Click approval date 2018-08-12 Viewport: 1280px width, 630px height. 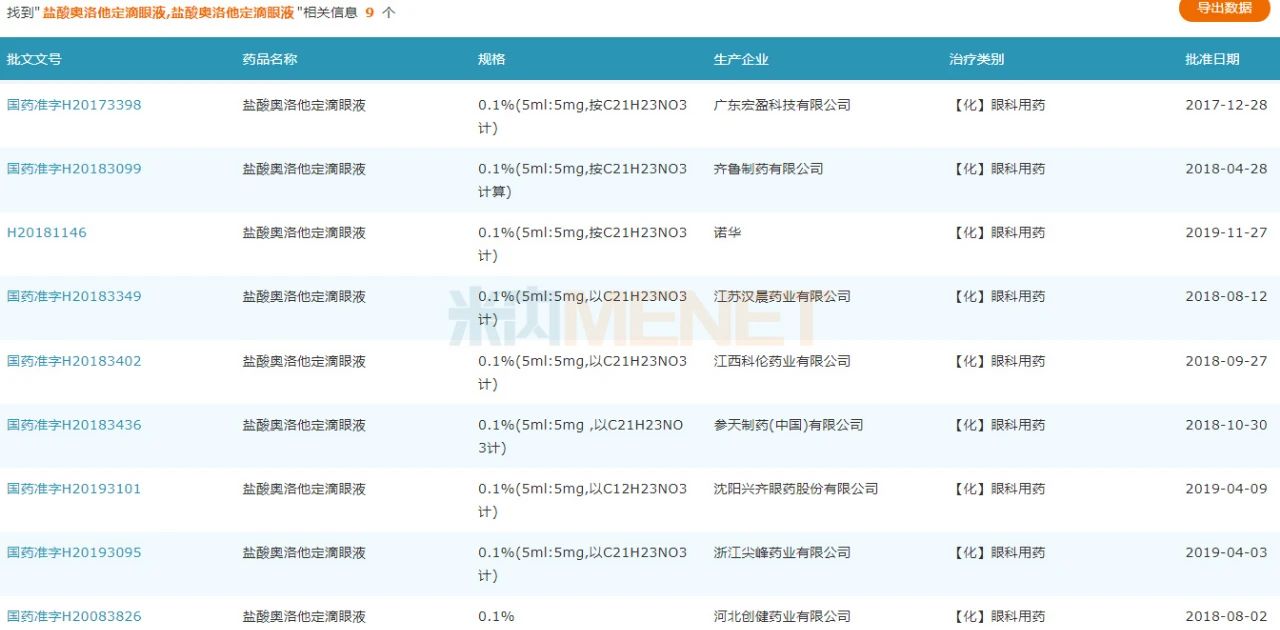[1226, 297]
